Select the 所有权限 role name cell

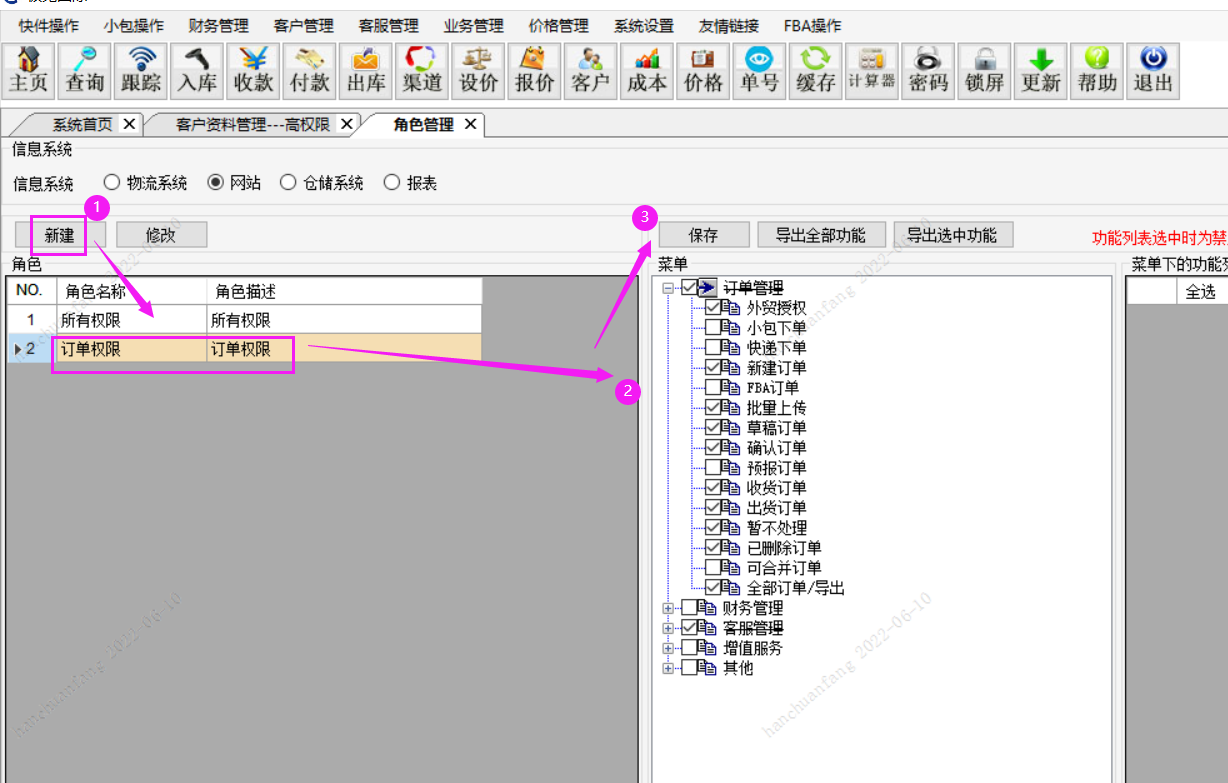click(x=131, y=321)
